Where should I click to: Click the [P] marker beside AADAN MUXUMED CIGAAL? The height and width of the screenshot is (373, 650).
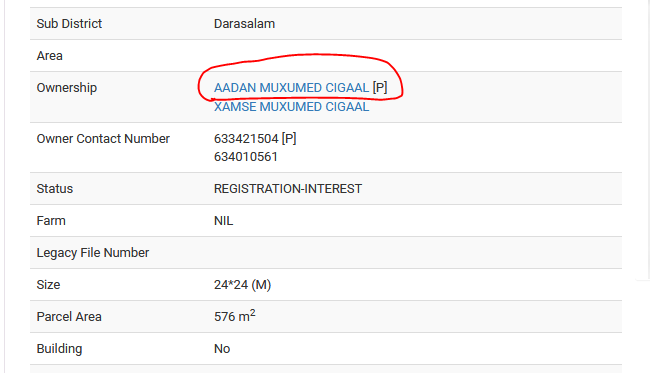pos(380,88)
